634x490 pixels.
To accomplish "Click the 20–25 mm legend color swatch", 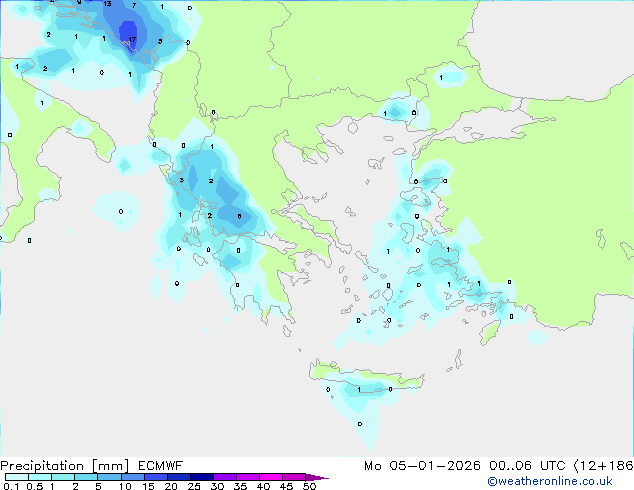I will click(179, 477).
